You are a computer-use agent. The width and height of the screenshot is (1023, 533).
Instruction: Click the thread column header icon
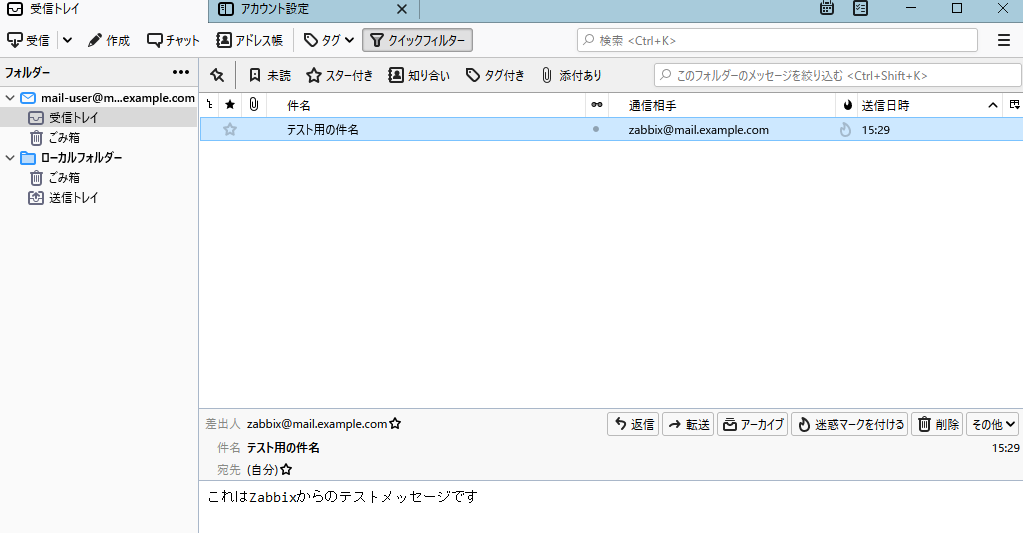pos(210,105)
